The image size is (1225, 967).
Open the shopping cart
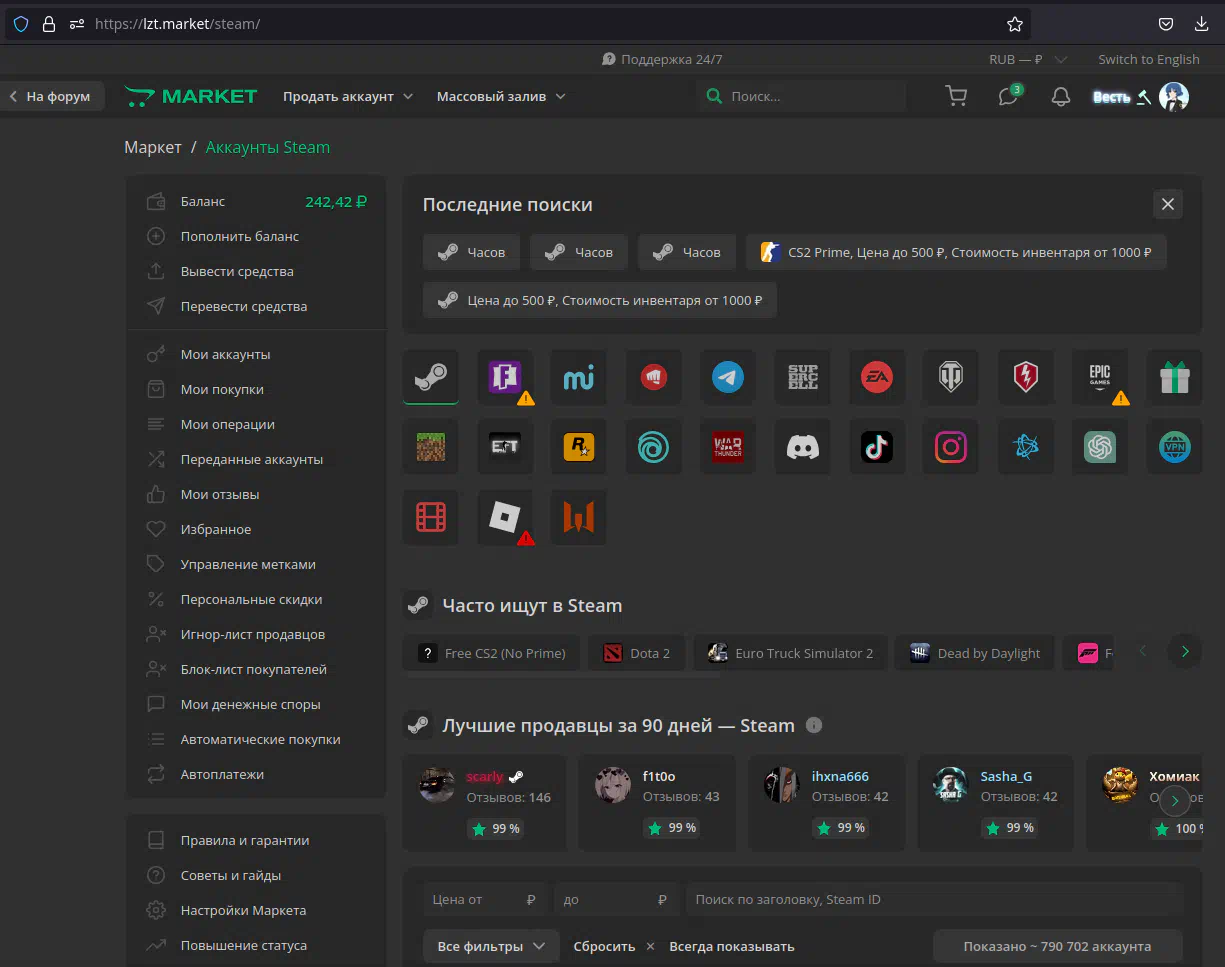point(956,96)
